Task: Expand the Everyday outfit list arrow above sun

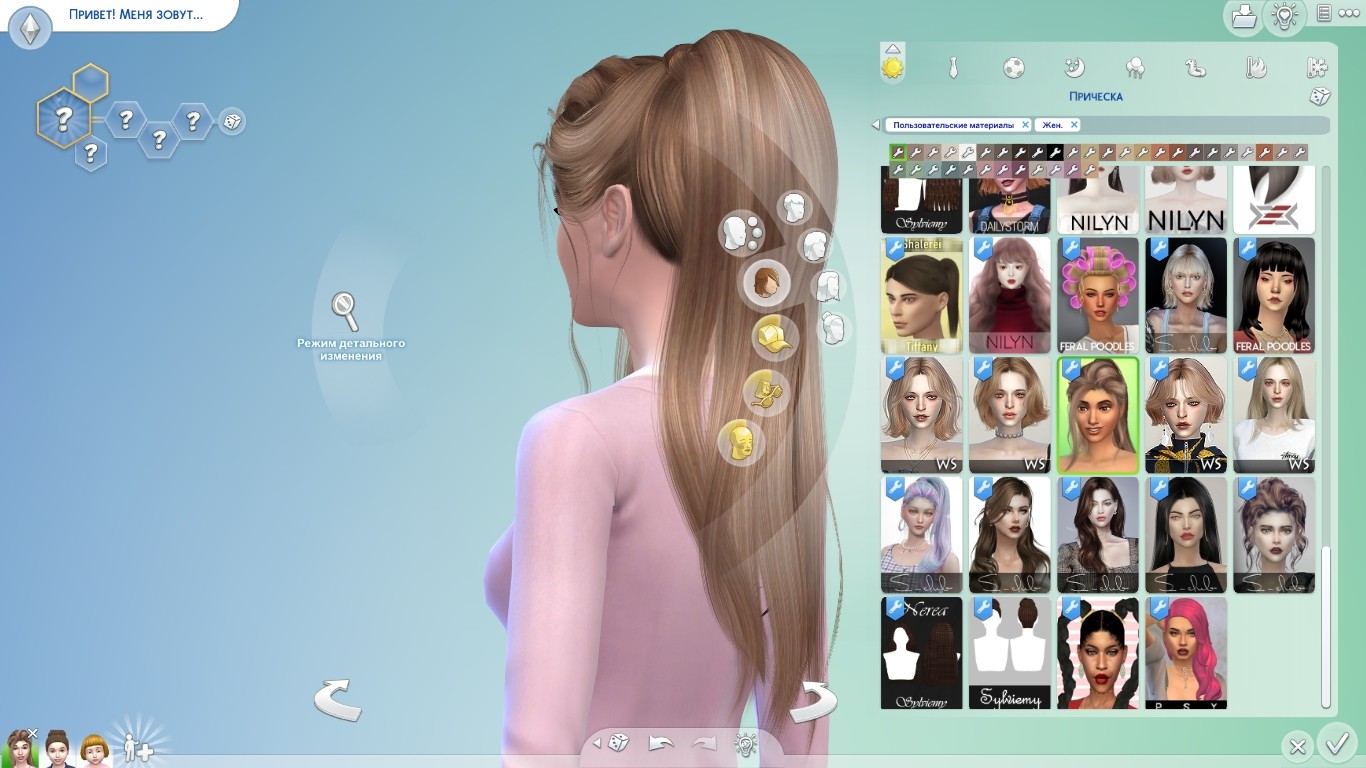Action: 893,48
